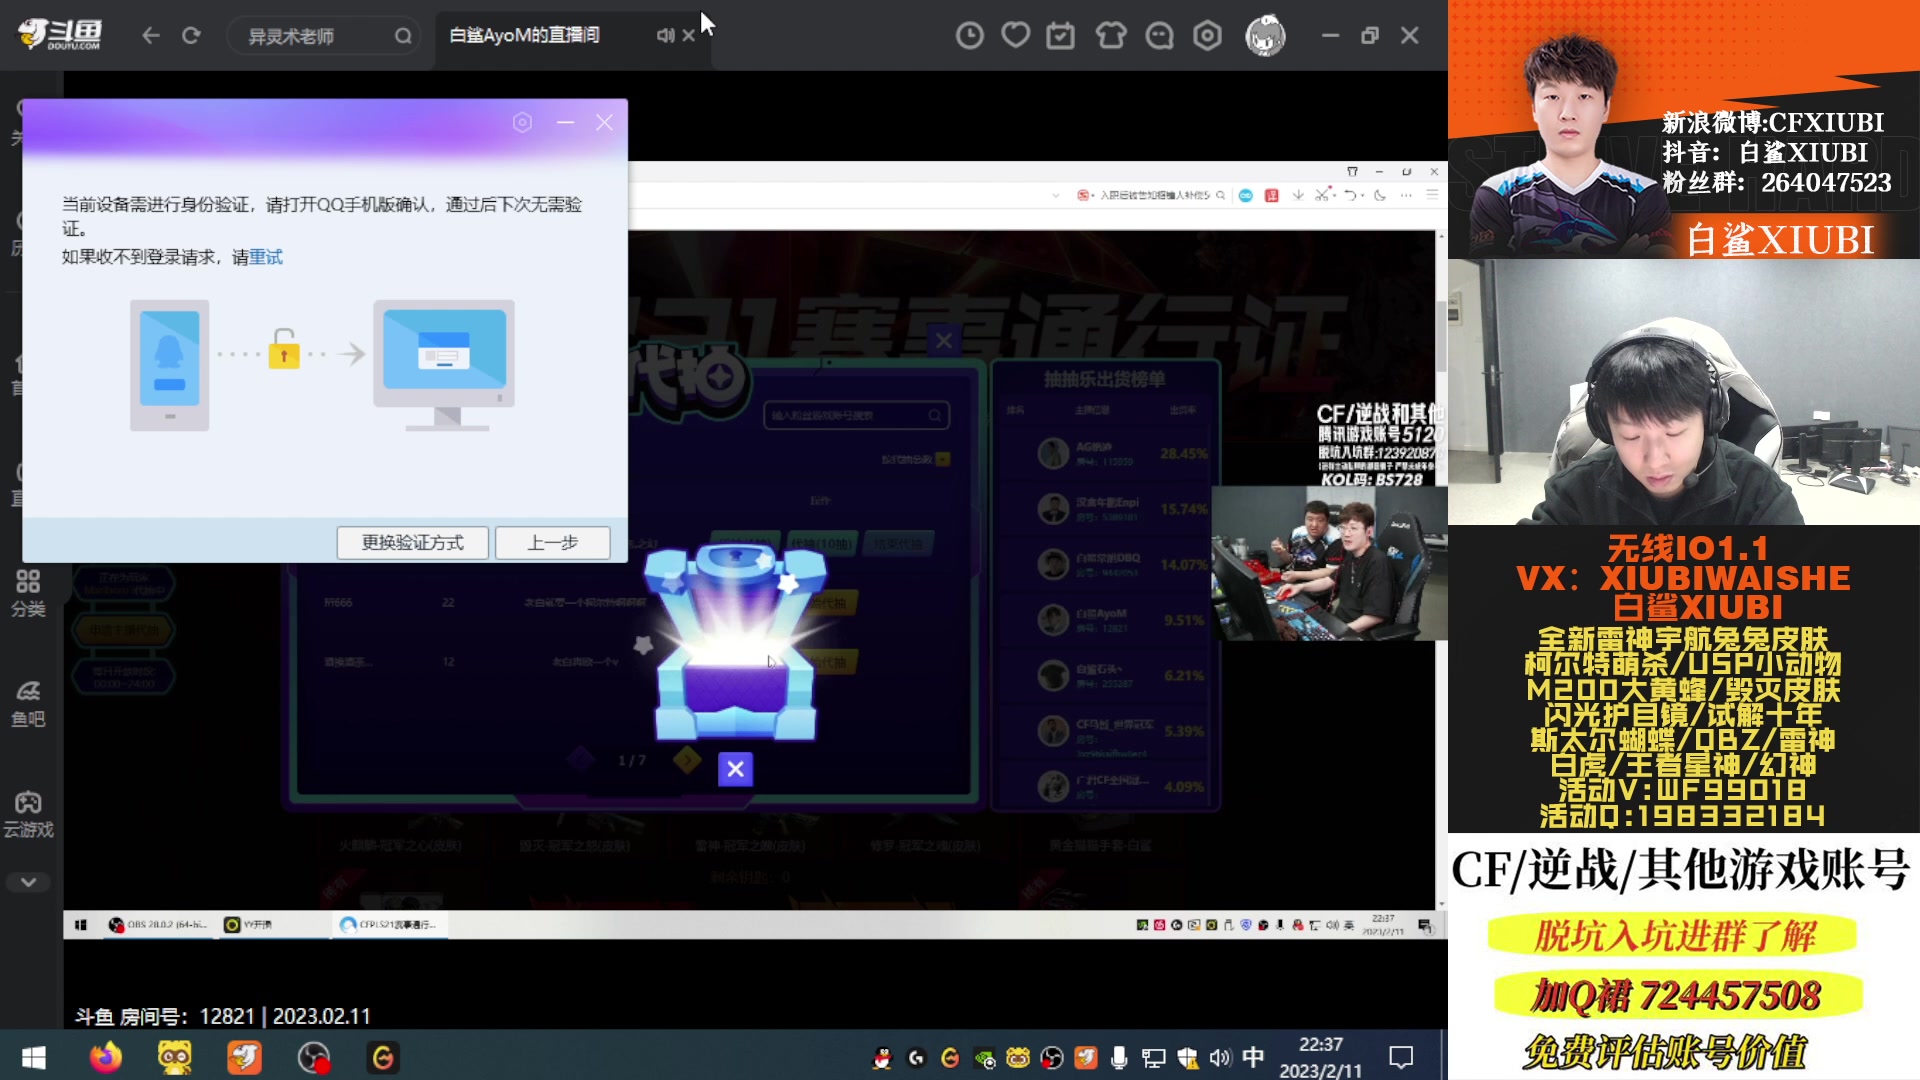Open the calendar check-in icon
This screenshot has height=1080, width=1920.
click(1060, 36)
